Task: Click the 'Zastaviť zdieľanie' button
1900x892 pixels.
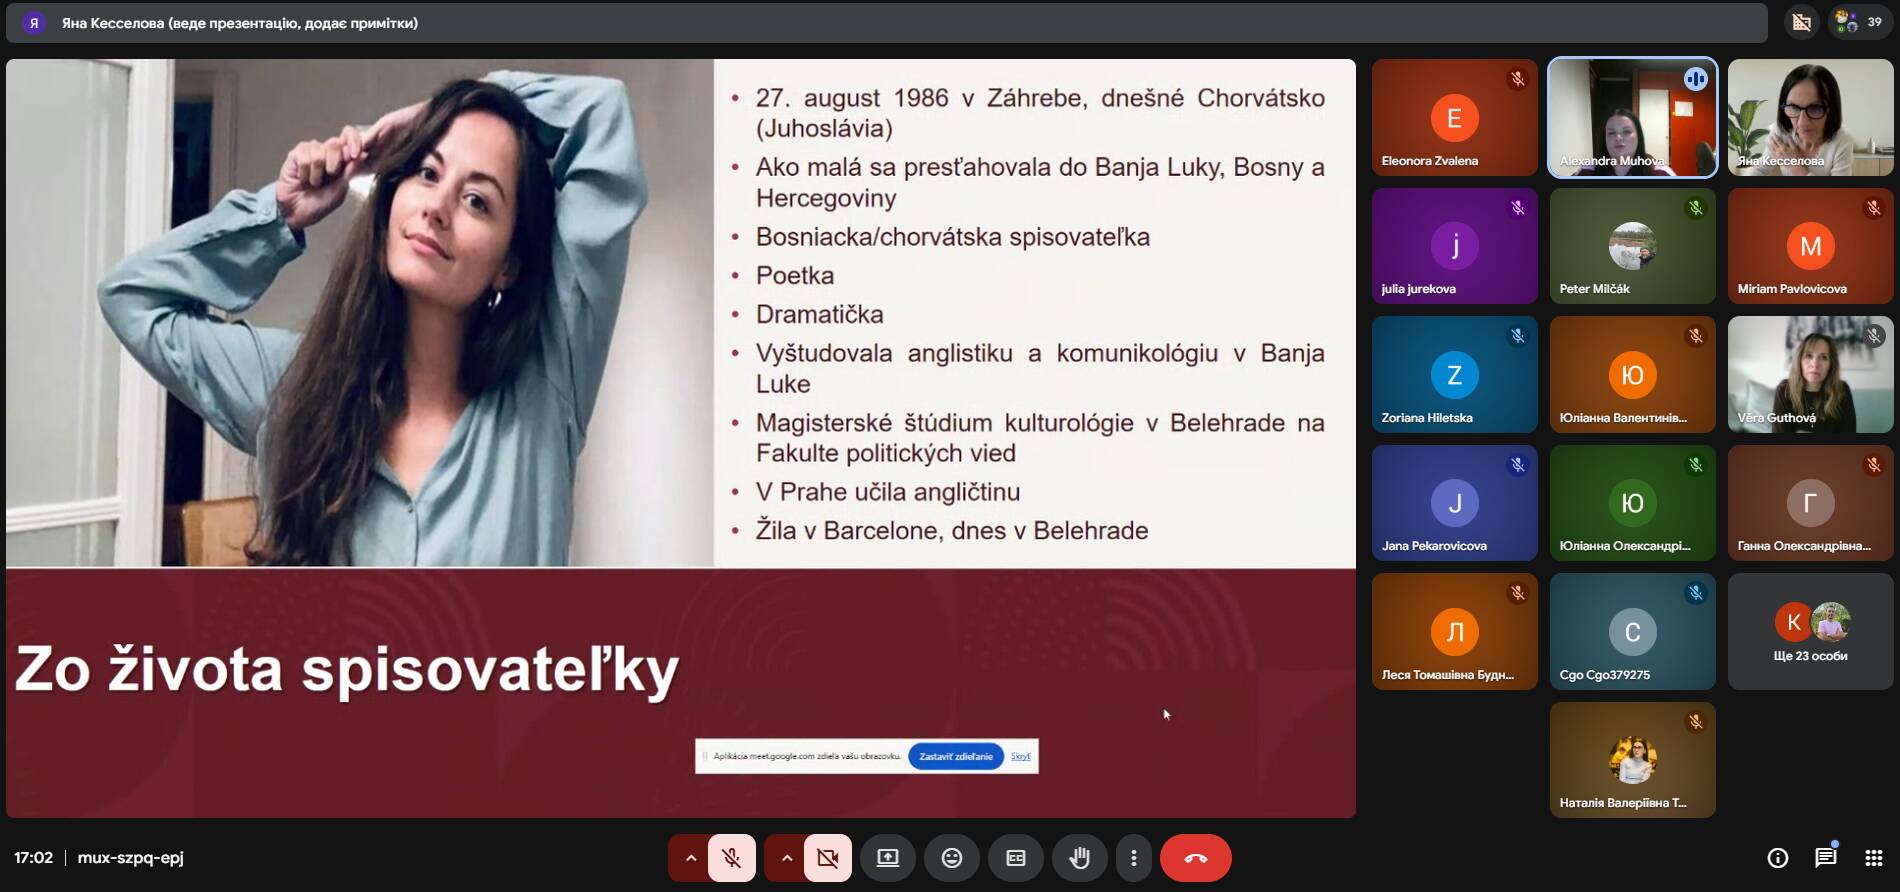Action: pos(955,756)
